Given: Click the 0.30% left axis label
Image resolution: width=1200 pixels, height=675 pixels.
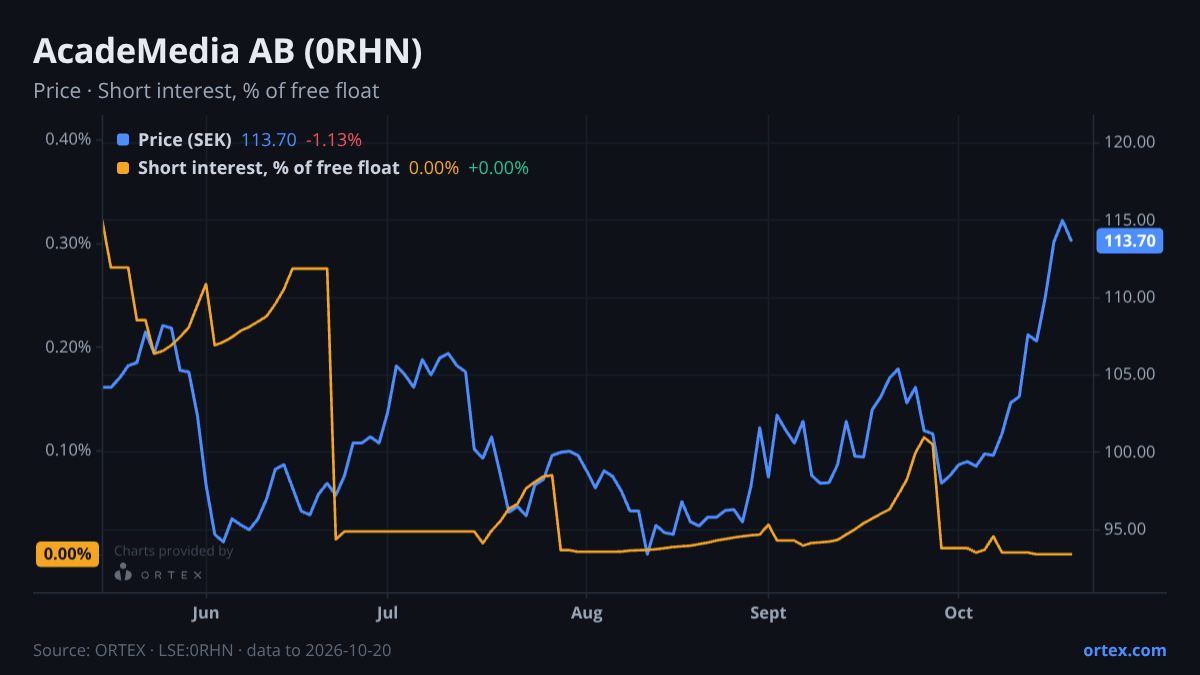Looking at the screenshot, I should pyautogui.click(x=68, y=243).
